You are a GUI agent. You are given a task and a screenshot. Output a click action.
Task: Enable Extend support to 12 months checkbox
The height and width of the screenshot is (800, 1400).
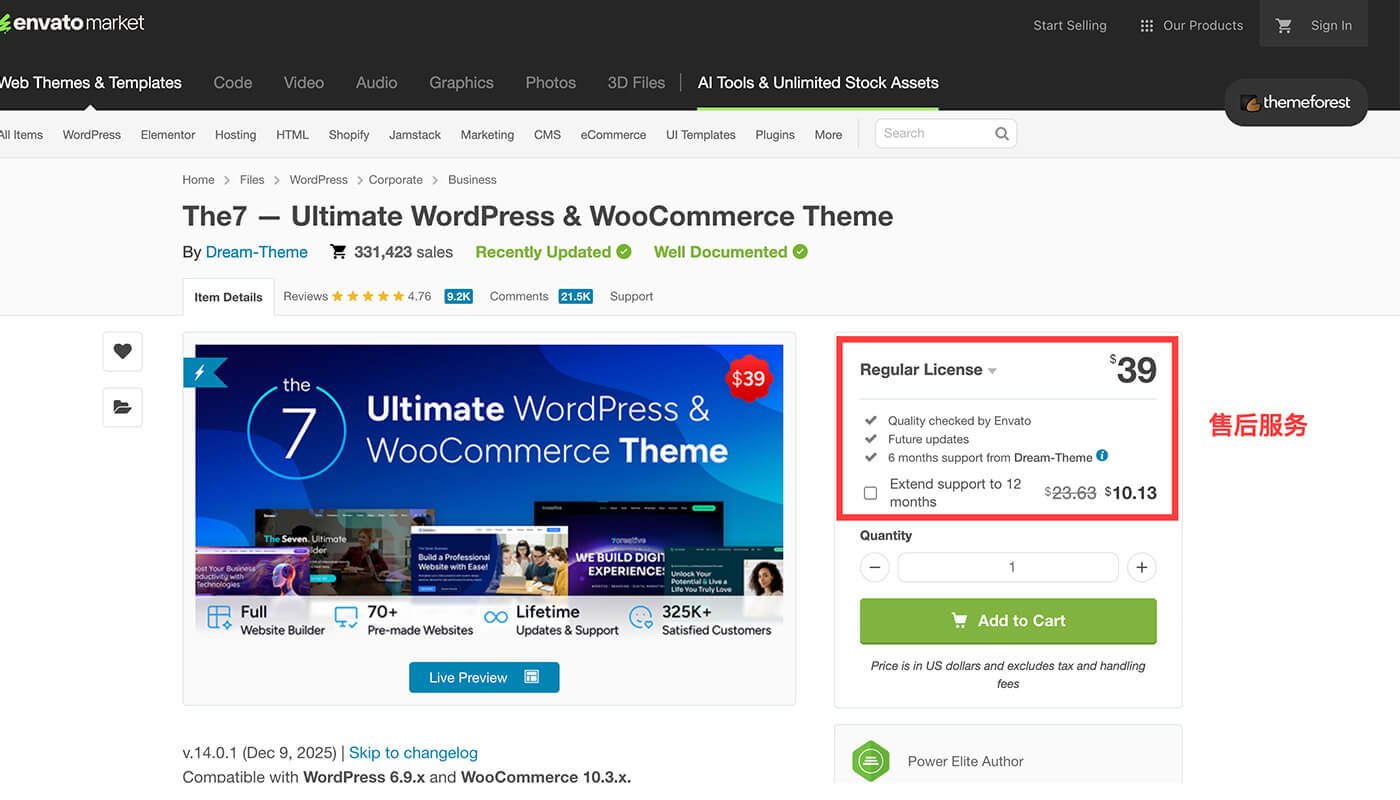(x=870, y=493)
